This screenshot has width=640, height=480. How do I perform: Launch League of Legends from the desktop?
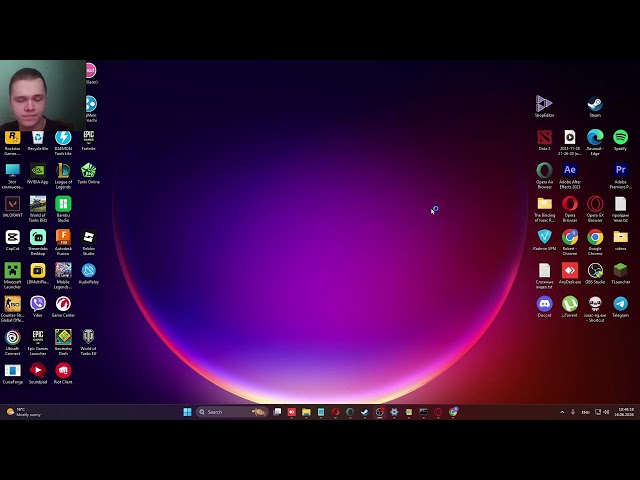(x=63, y=176)
